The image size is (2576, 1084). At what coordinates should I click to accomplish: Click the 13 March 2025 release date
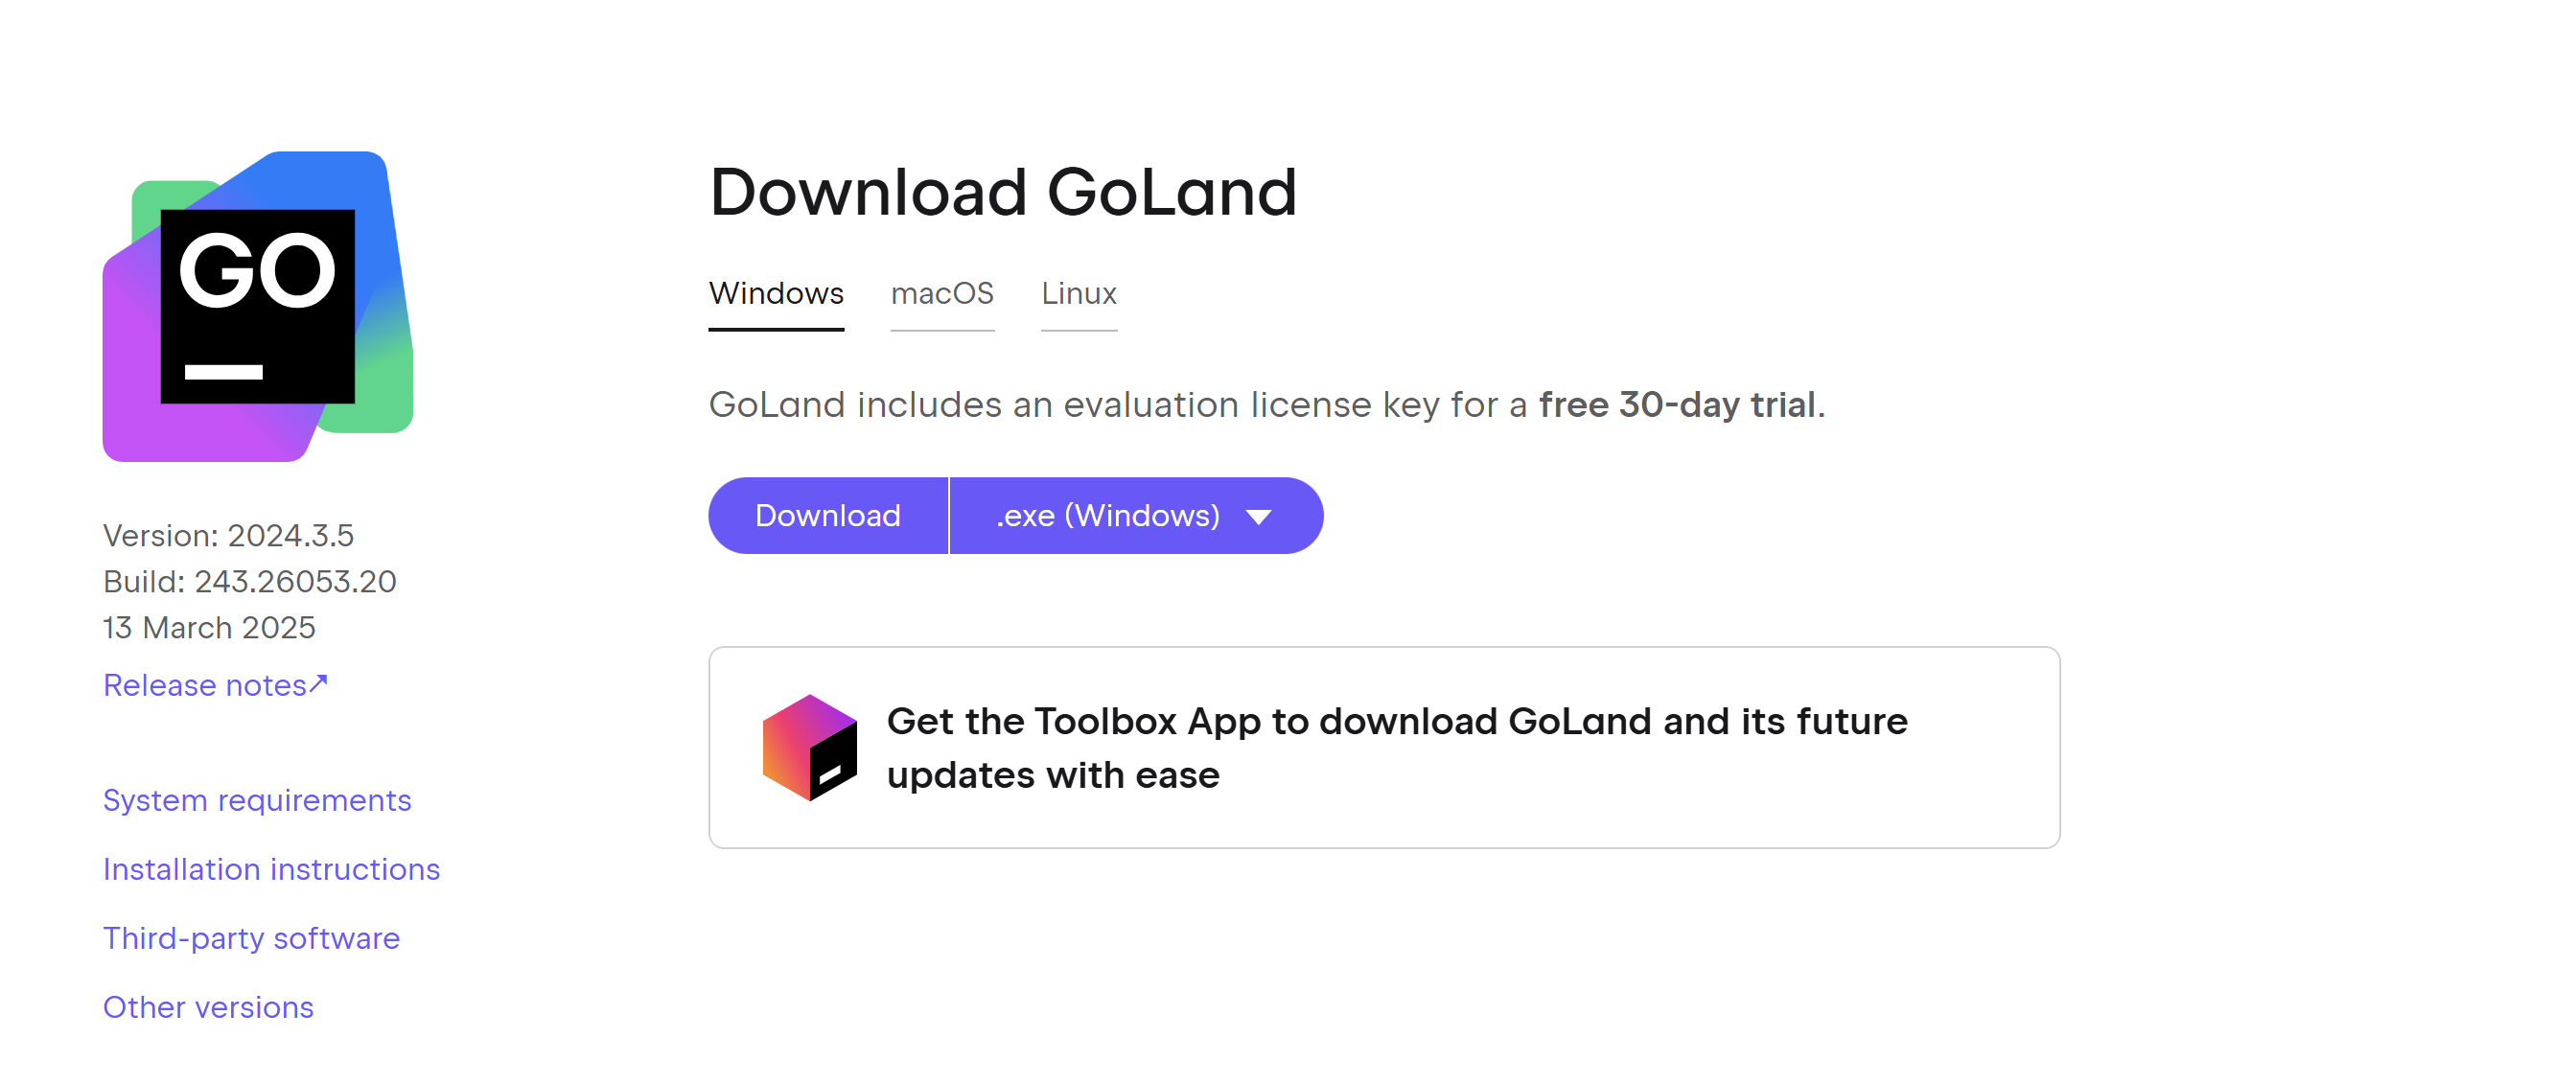[209, 627]
